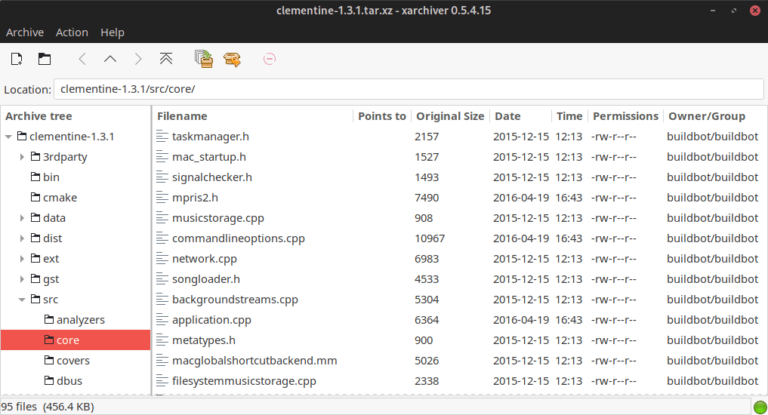Minimize the xarchiver window
768x415 pixels.
[713, 11]
